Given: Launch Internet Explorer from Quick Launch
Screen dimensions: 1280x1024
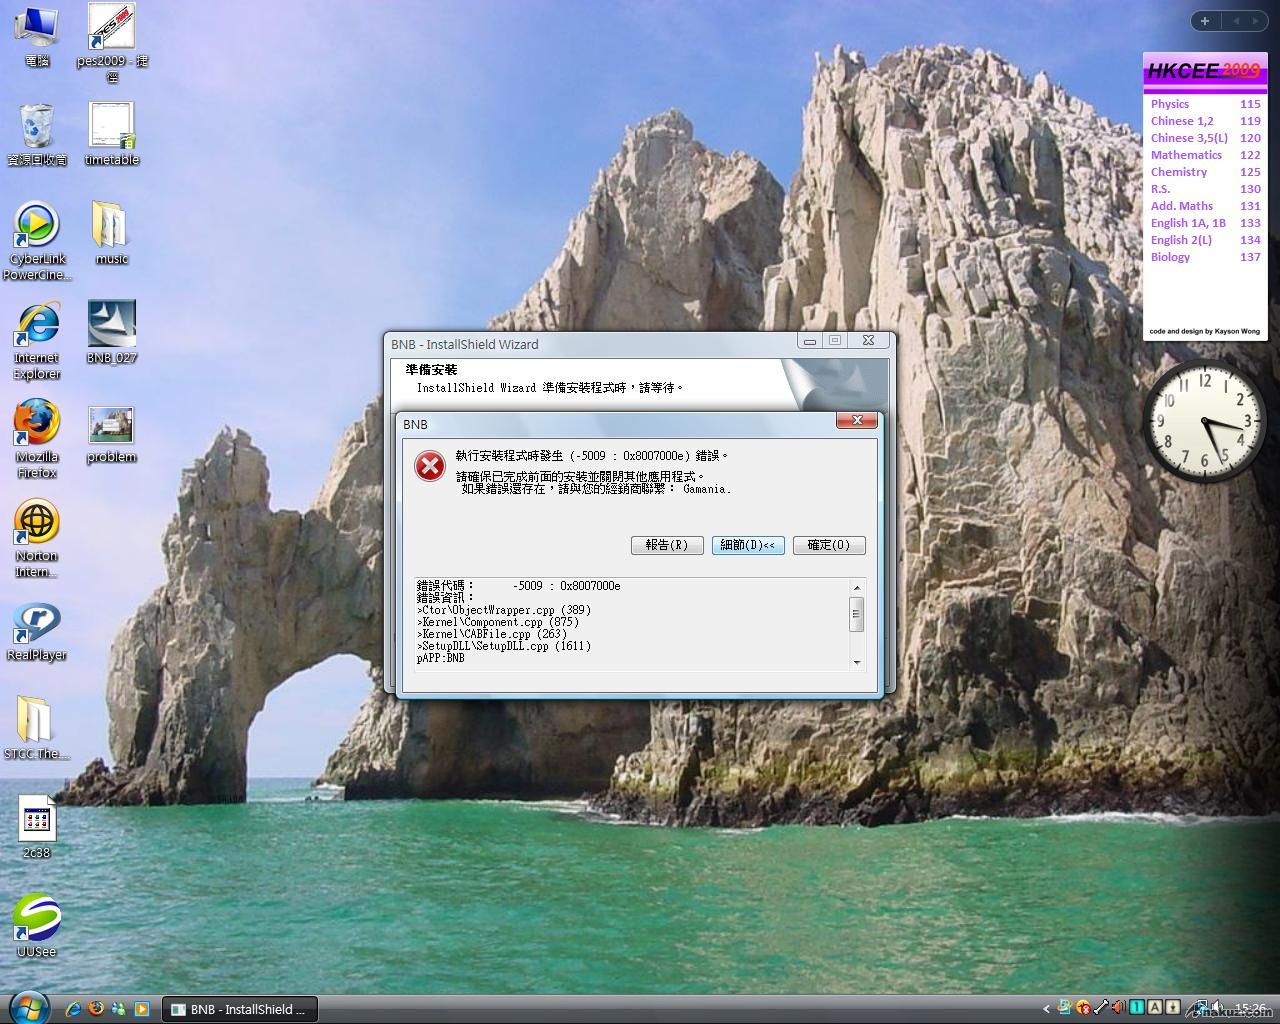Looking at the screenshot, I should coord(72,1009).
